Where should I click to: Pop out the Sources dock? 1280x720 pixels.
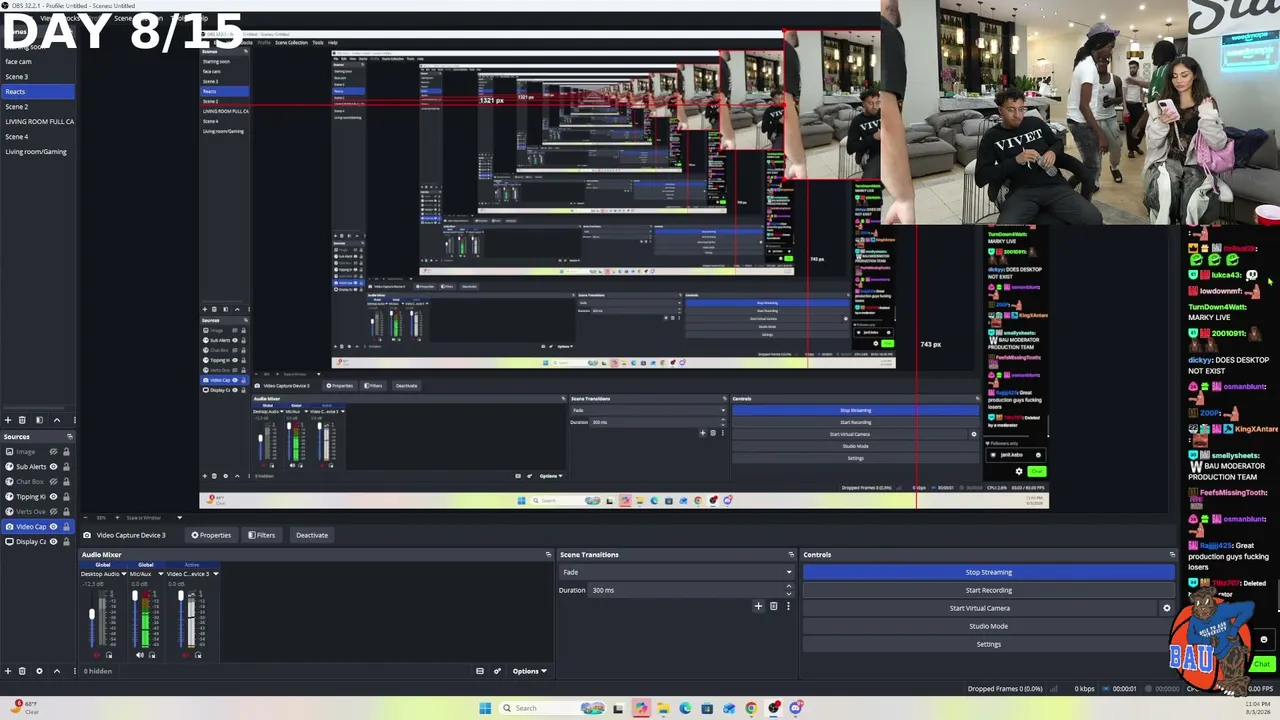[x=70, y=437]
